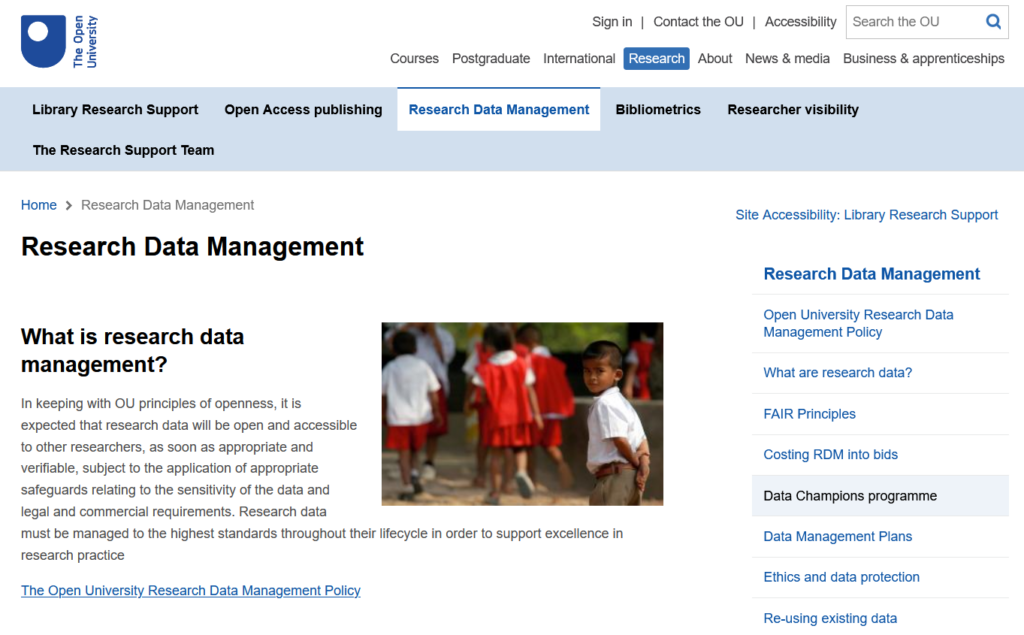Select Data Champions programme sidebar item

[880, 496]
